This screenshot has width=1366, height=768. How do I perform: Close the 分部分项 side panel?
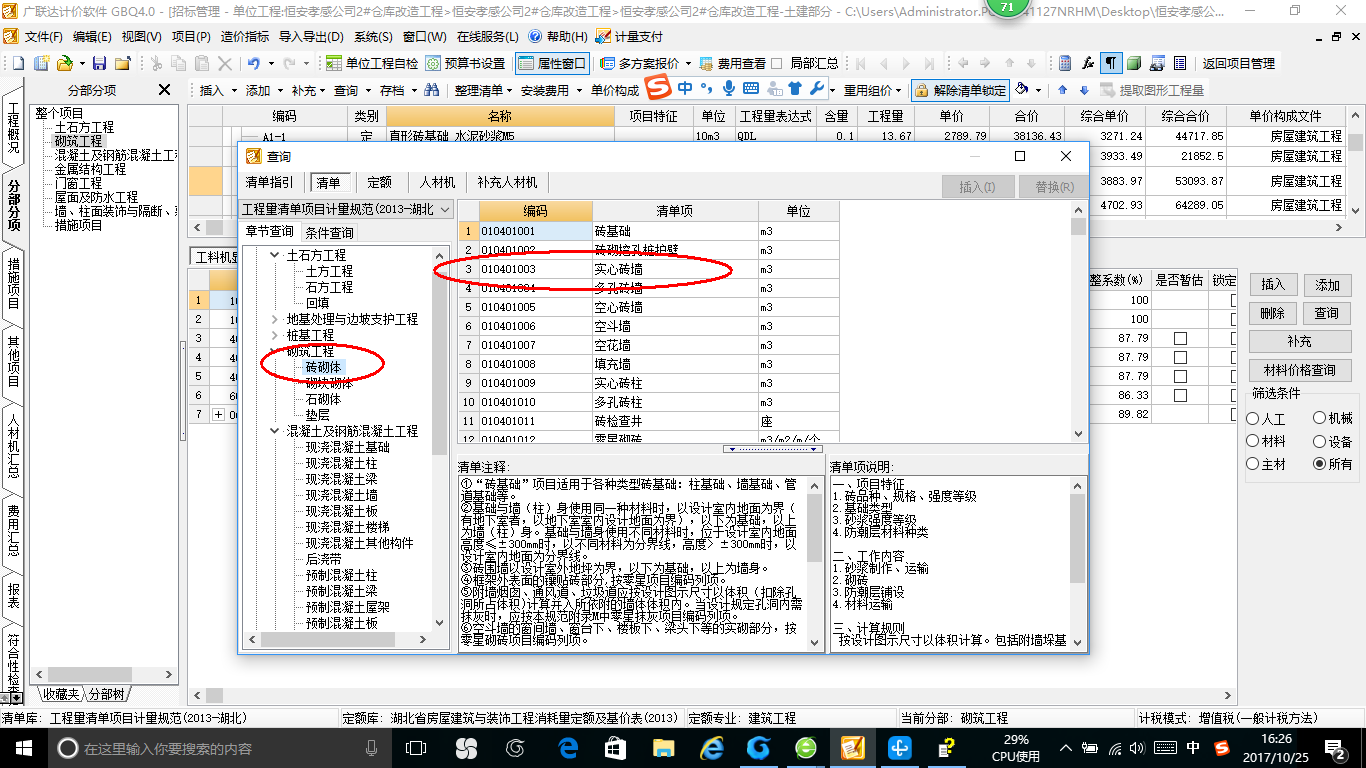click(164, 90)
